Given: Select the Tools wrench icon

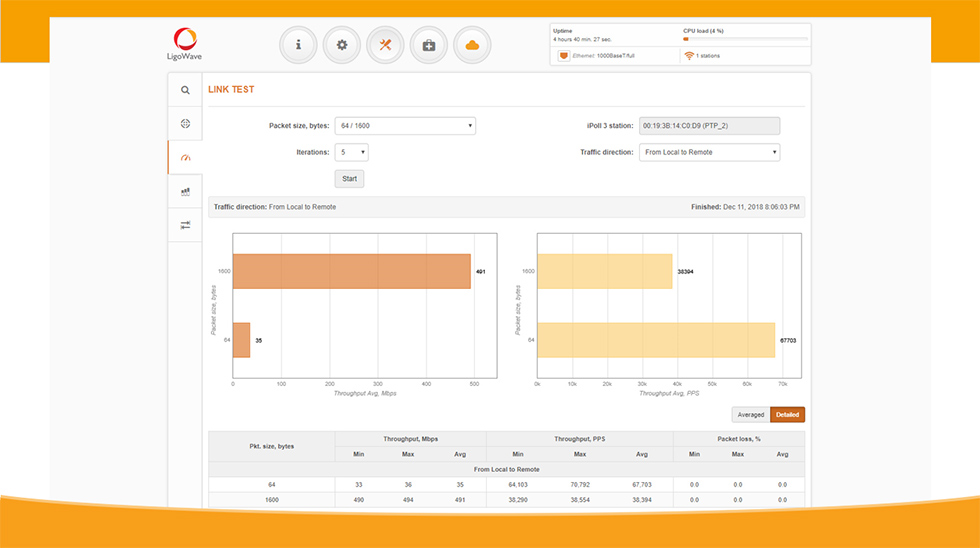Looking at the screenshot, I should tap(385, 45).
